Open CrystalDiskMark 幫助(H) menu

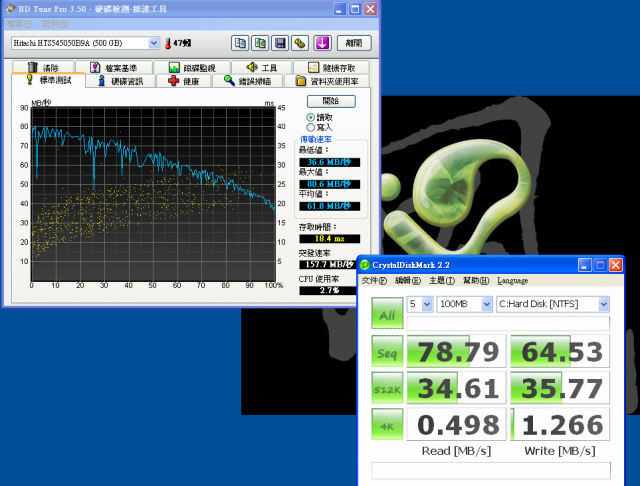476,280
